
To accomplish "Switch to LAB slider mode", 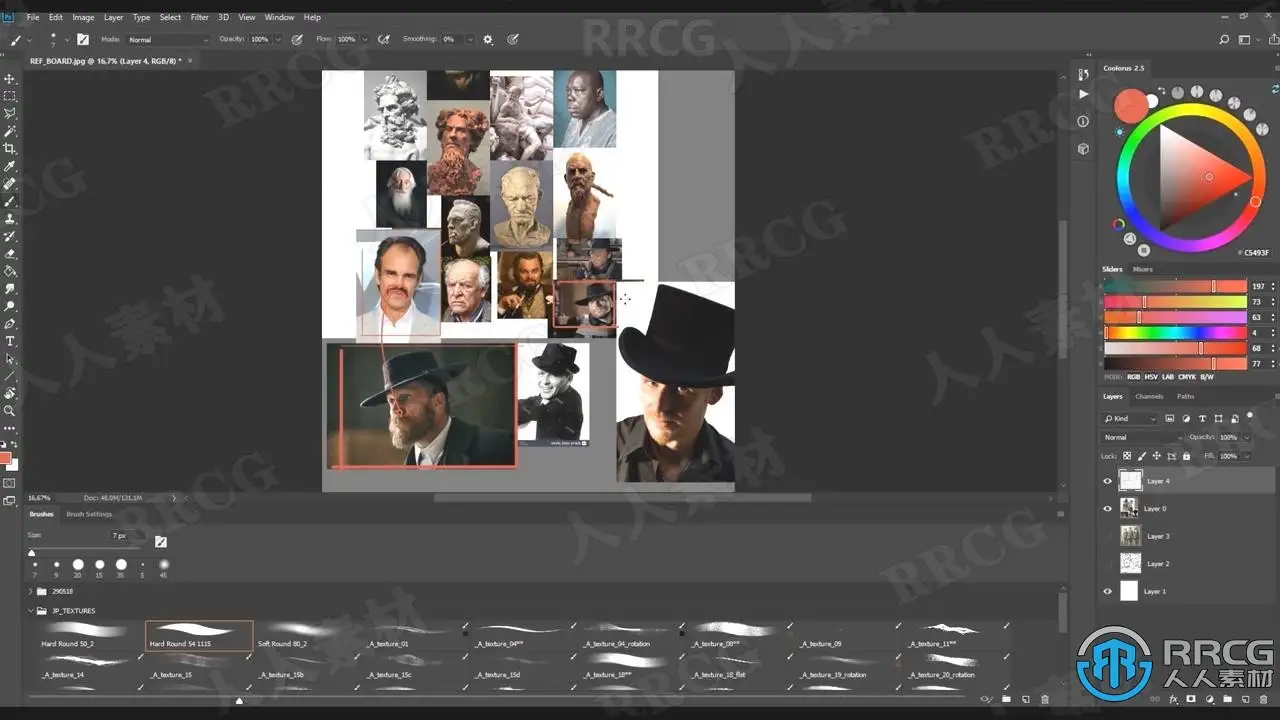I will tap(1168, 377).
